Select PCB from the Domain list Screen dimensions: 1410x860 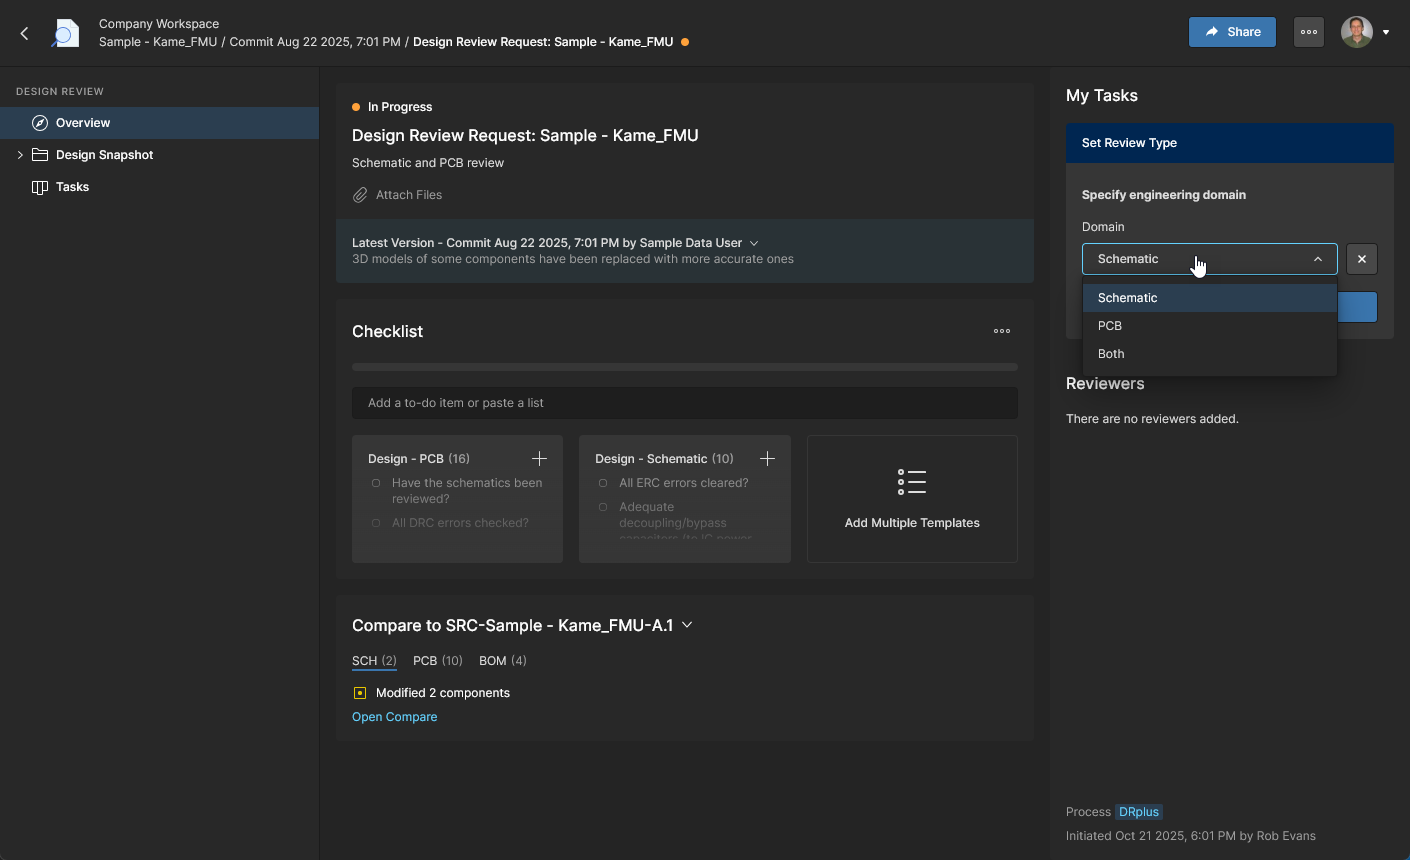(x=1110, y=326)
